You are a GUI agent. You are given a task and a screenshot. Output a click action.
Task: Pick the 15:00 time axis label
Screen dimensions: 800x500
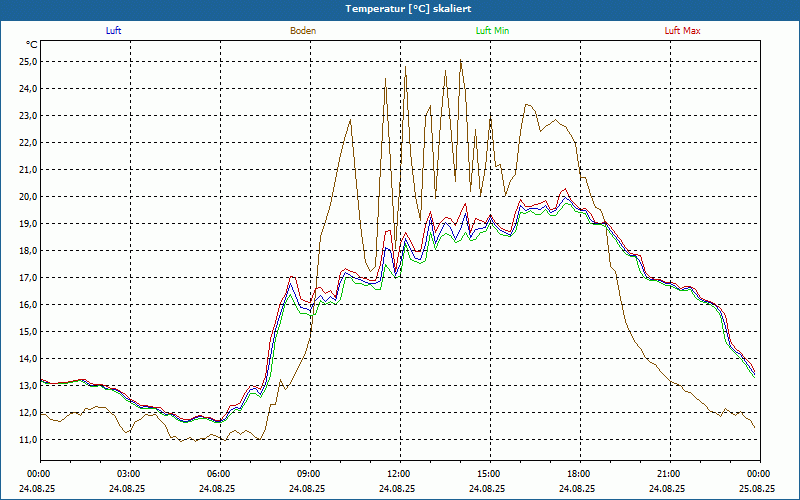click(x=489, y=473)
